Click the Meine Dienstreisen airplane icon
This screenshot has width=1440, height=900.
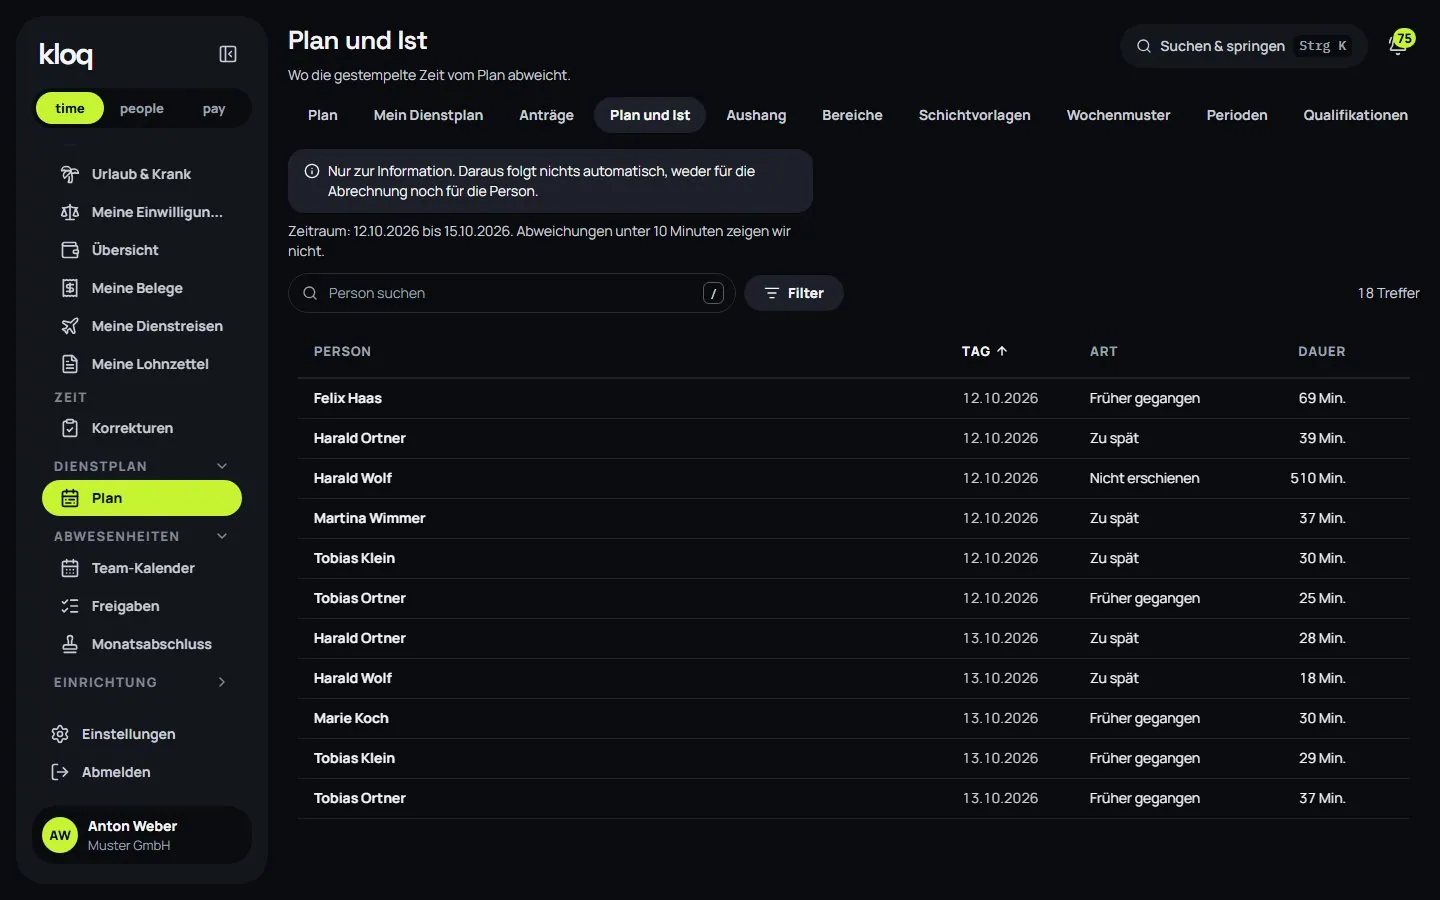tap(70, 326)
